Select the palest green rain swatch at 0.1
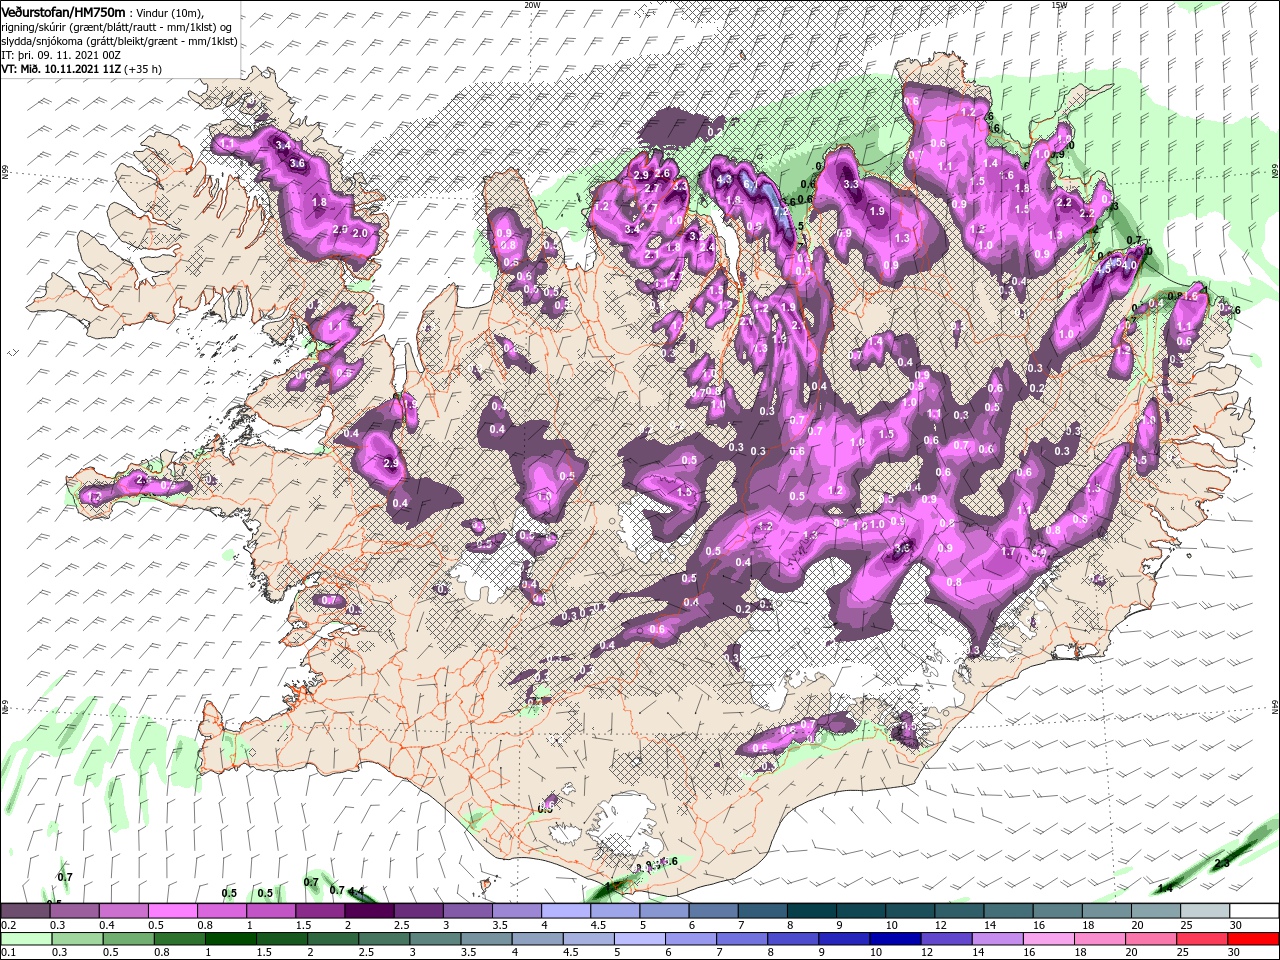 [x=26, y=939]
